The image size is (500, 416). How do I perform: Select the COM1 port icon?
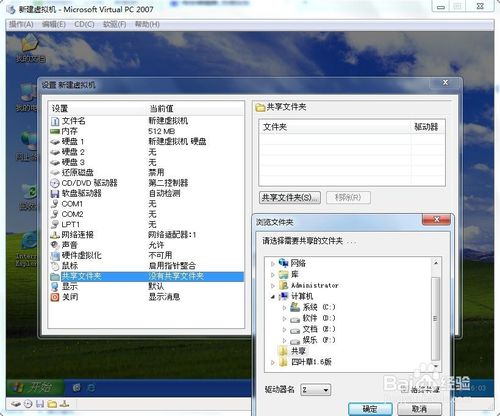click(55, 204)
